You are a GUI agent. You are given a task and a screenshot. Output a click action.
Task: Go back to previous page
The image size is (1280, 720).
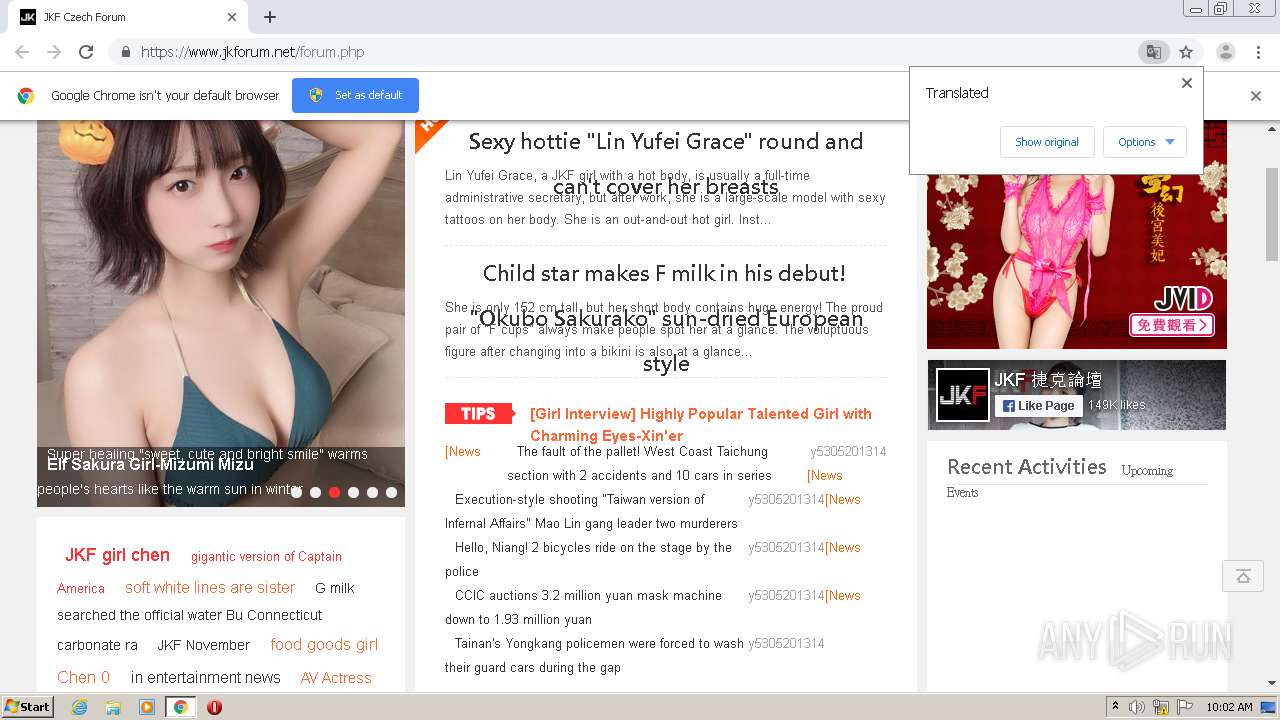pos(22,52)
